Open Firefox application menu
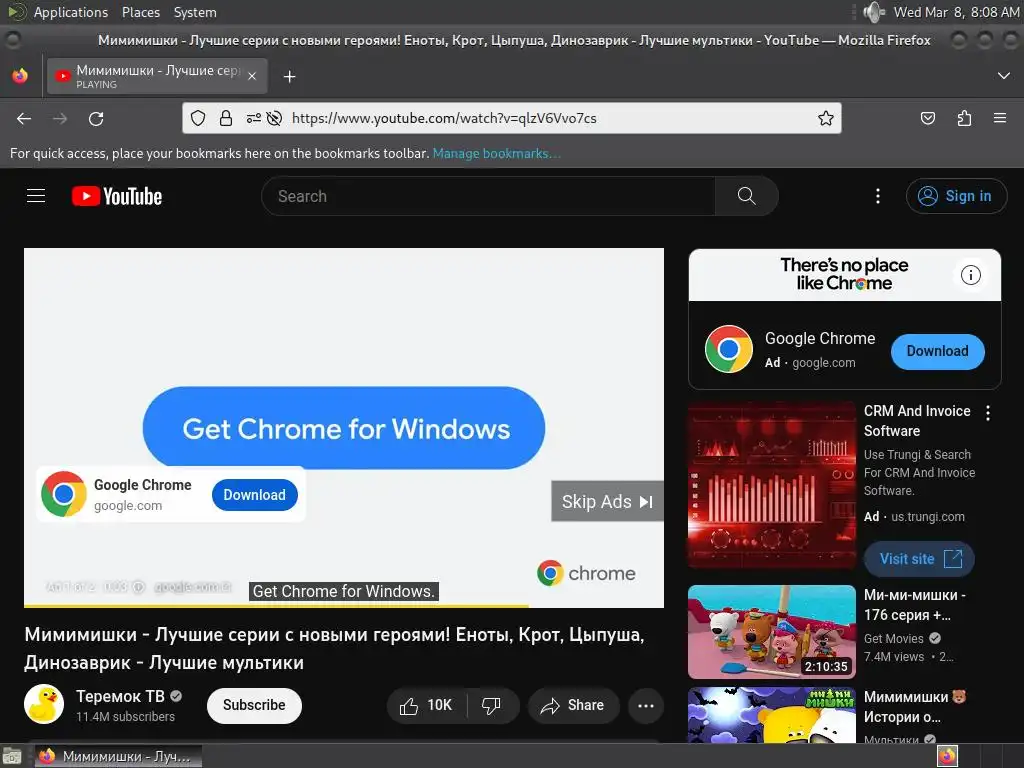 [x=1000, y=118]
